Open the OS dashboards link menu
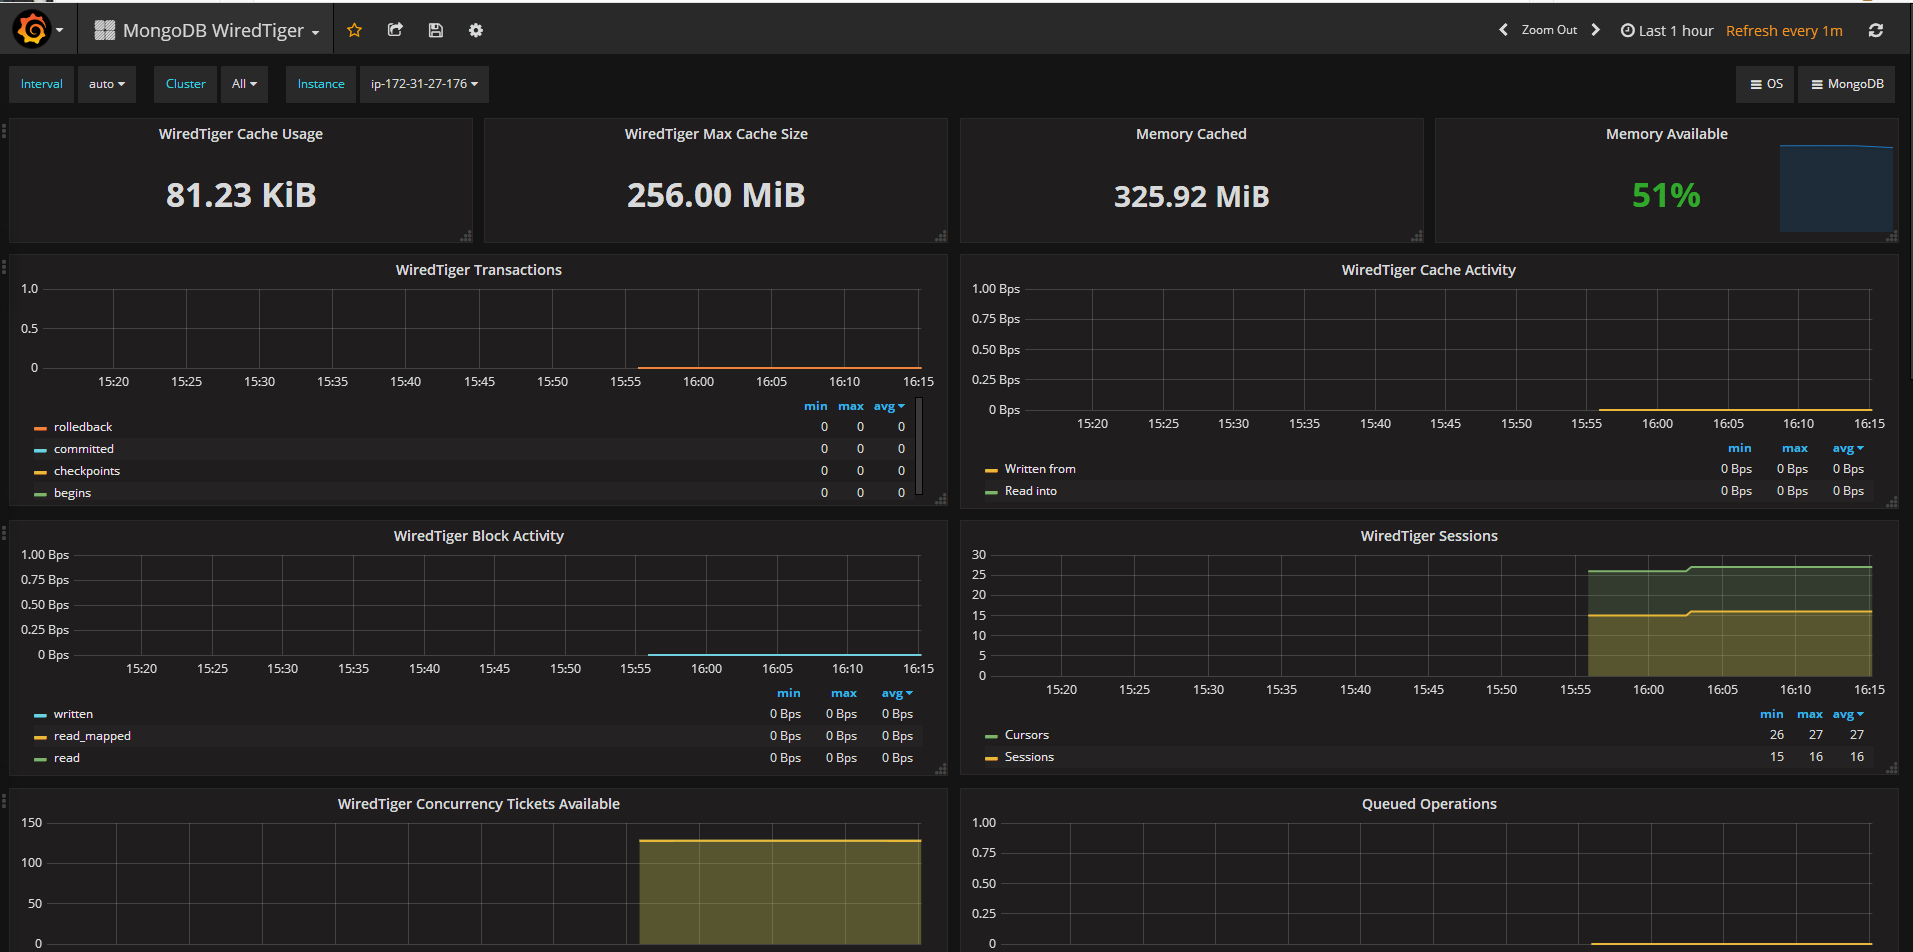The width and height of the screenshot is (1913, 952). coord(1766,84)
